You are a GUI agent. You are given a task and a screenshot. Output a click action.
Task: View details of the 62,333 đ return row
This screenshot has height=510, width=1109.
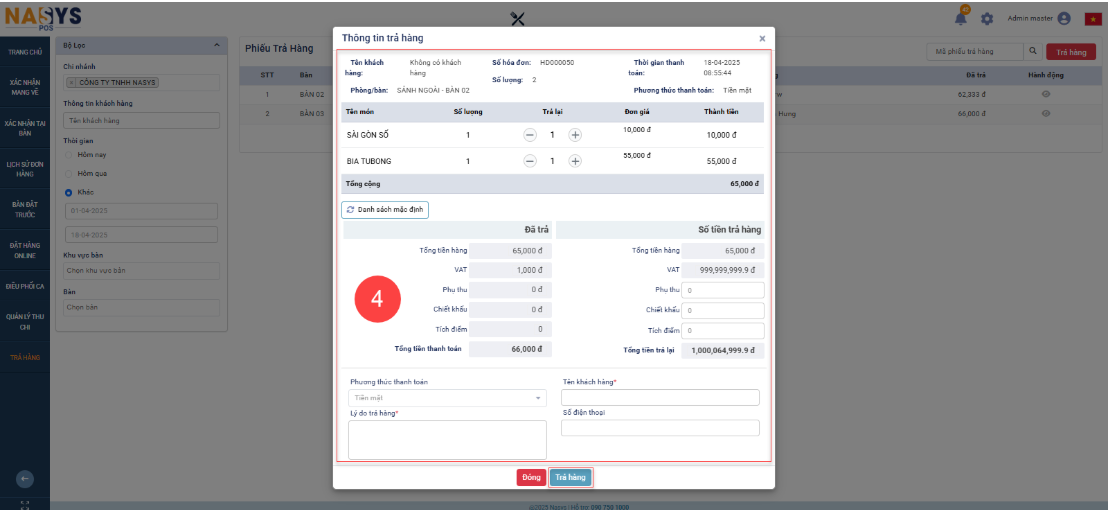tap(1046, 94)
